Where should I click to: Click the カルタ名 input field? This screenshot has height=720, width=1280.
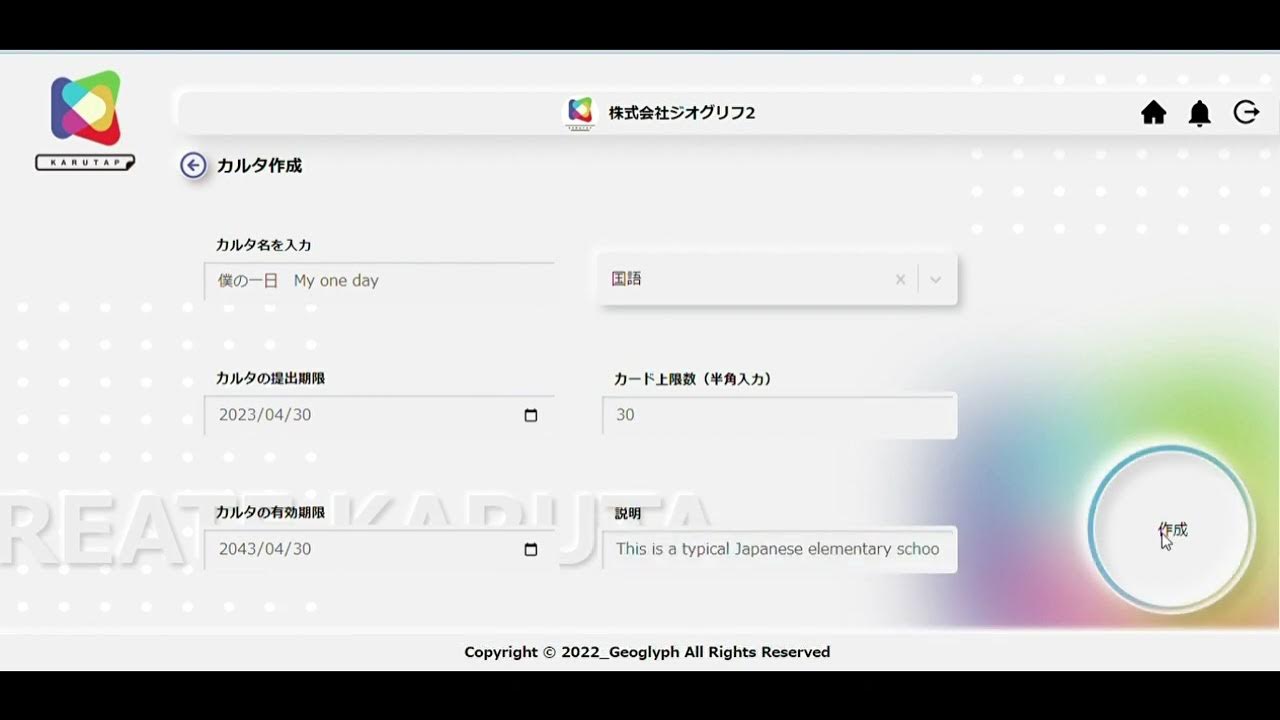(379, 281)
